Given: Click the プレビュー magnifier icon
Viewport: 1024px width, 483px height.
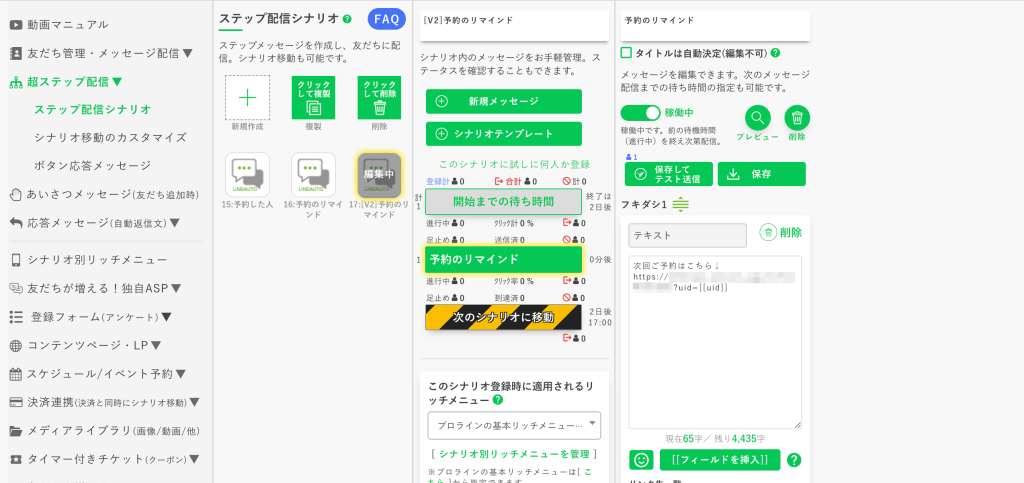Looking at the screenshot, I should click(x=758, y=118).
